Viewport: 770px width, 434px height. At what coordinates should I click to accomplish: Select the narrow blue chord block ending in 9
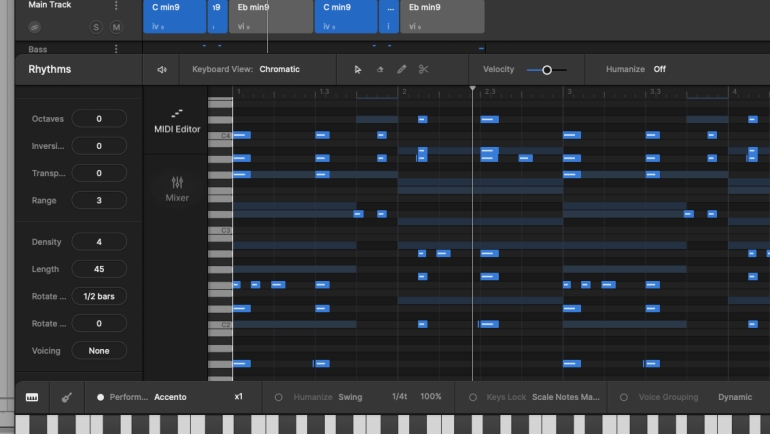(218, 16)
